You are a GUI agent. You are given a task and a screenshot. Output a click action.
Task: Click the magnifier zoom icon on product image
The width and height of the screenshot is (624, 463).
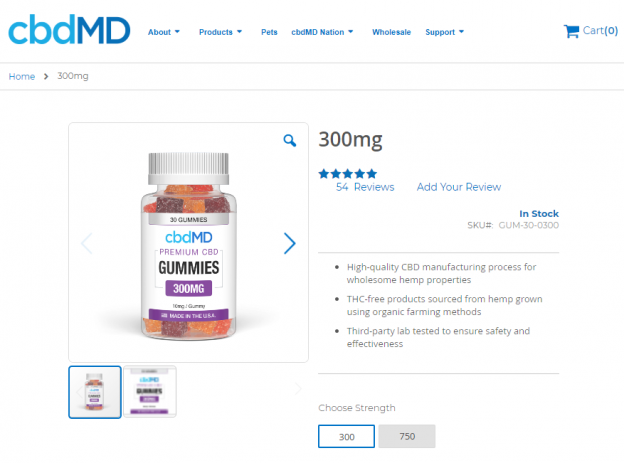point(290,140)
